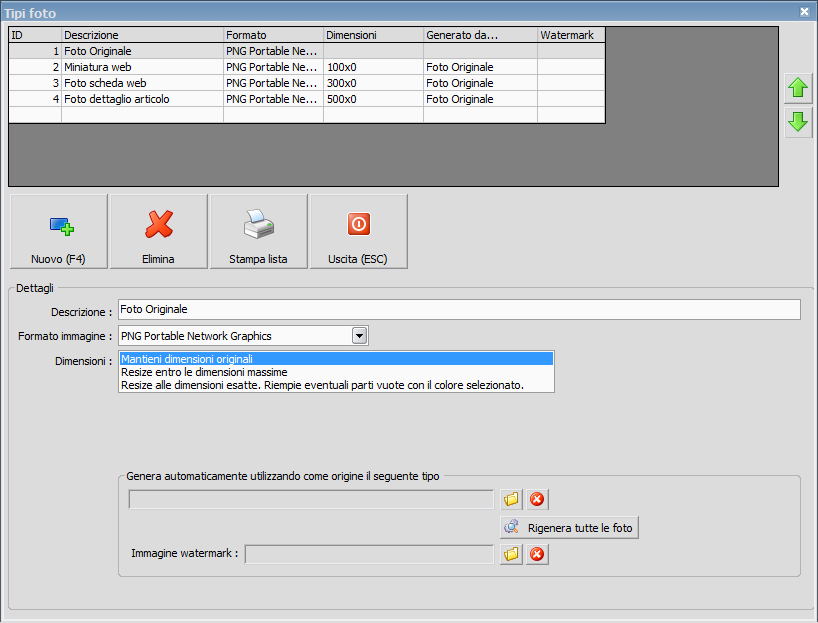Image resolution: width=818 pixels, height=623 pixels.
Task: Choose Resize entro le dimensioni massime
Action: tap(335, 372)
